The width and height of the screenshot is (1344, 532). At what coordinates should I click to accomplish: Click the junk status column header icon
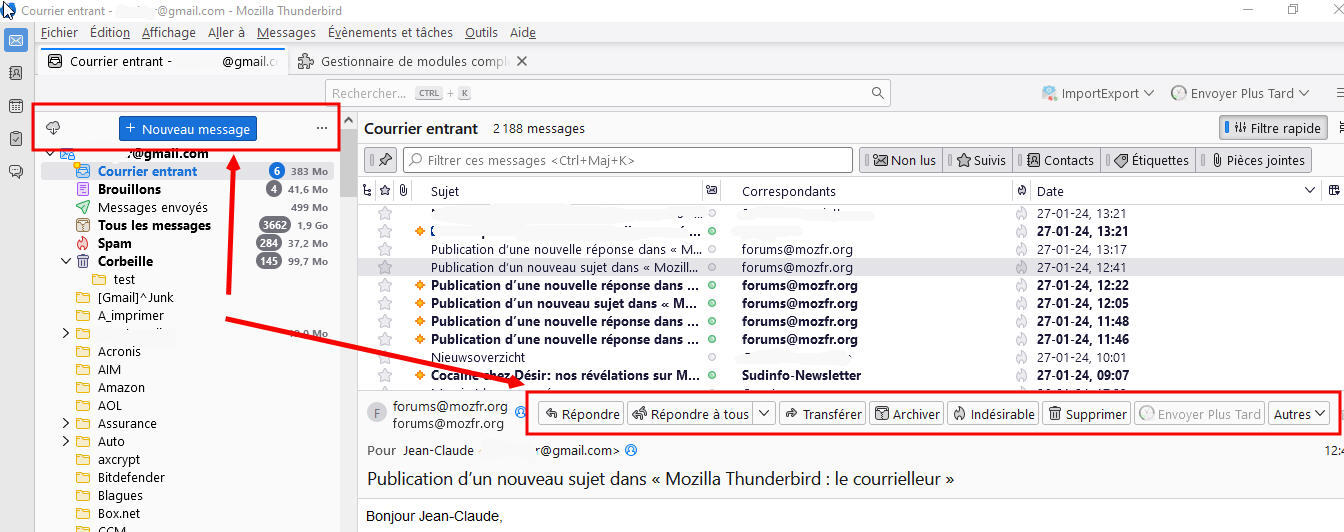pyautogui.click(x=1021, y=190)
